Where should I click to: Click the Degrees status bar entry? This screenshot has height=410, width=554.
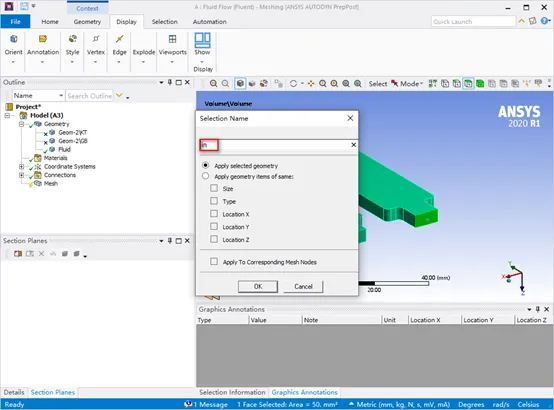click(x=471, y=404)
